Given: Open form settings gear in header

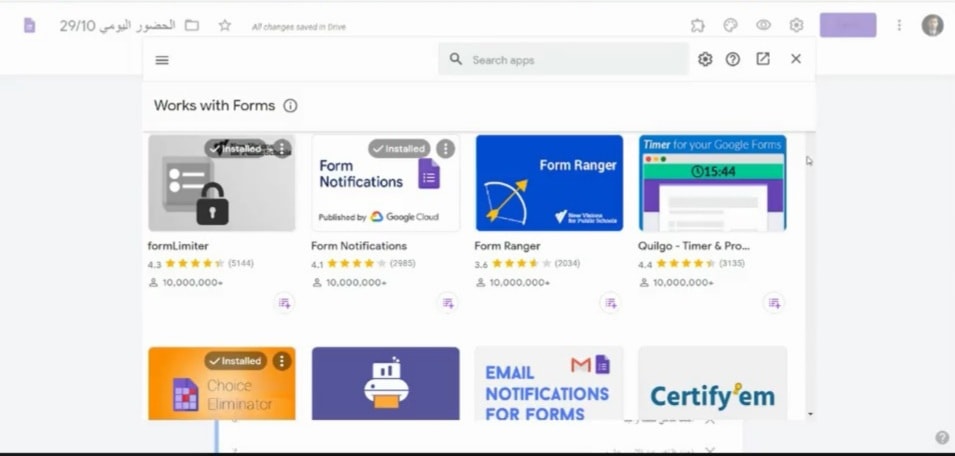Looking at the screenshot, I should (x=796, y=25).
